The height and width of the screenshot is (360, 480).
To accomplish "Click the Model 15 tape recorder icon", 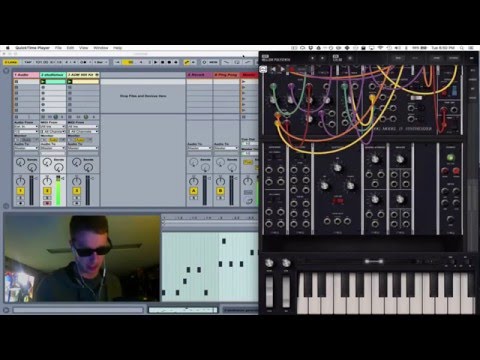I will [263, 70].
